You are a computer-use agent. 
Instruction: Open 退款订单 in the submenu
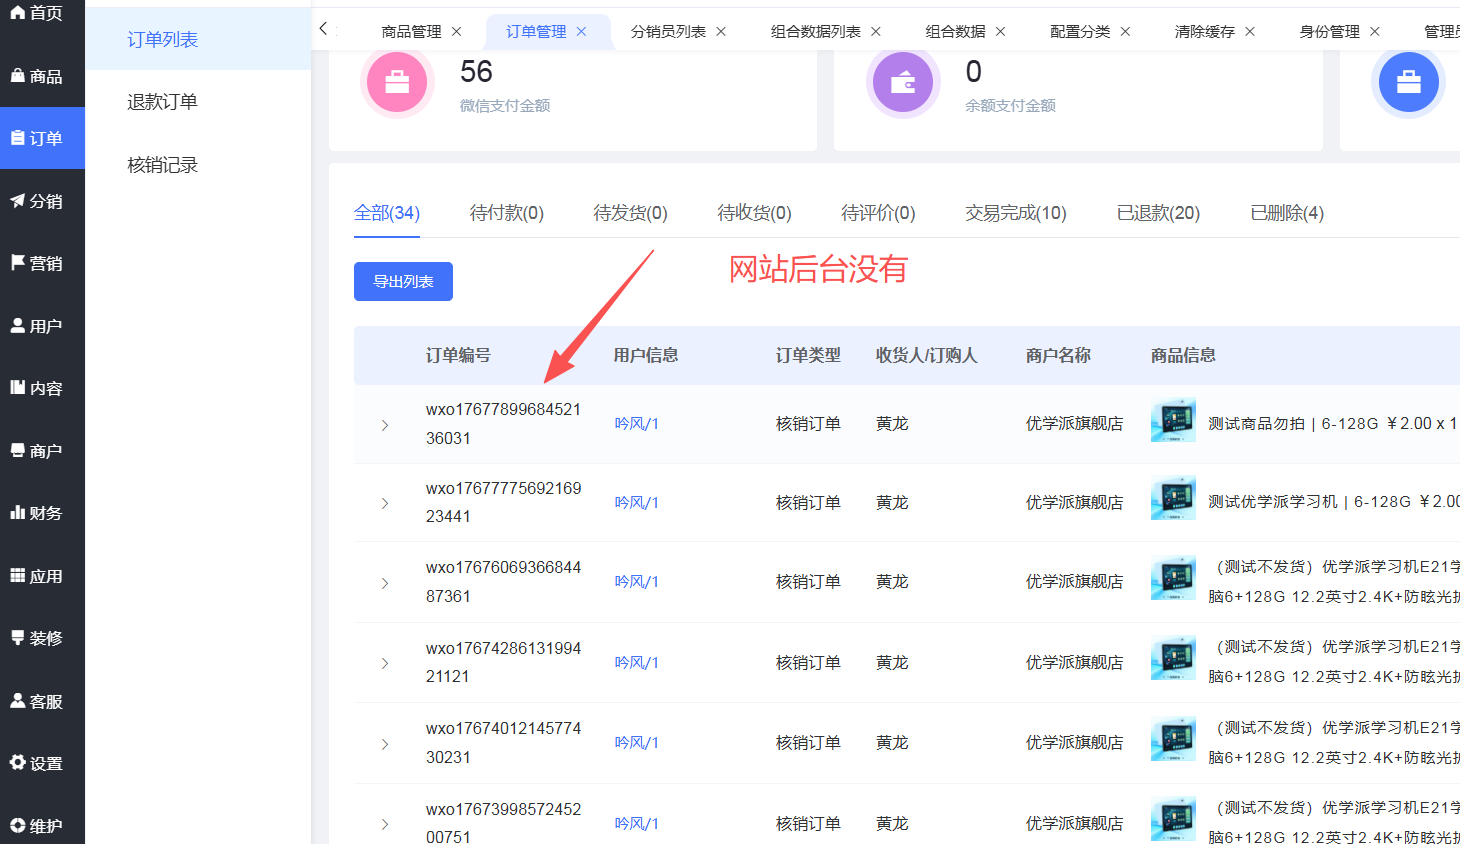coord(162,102)
